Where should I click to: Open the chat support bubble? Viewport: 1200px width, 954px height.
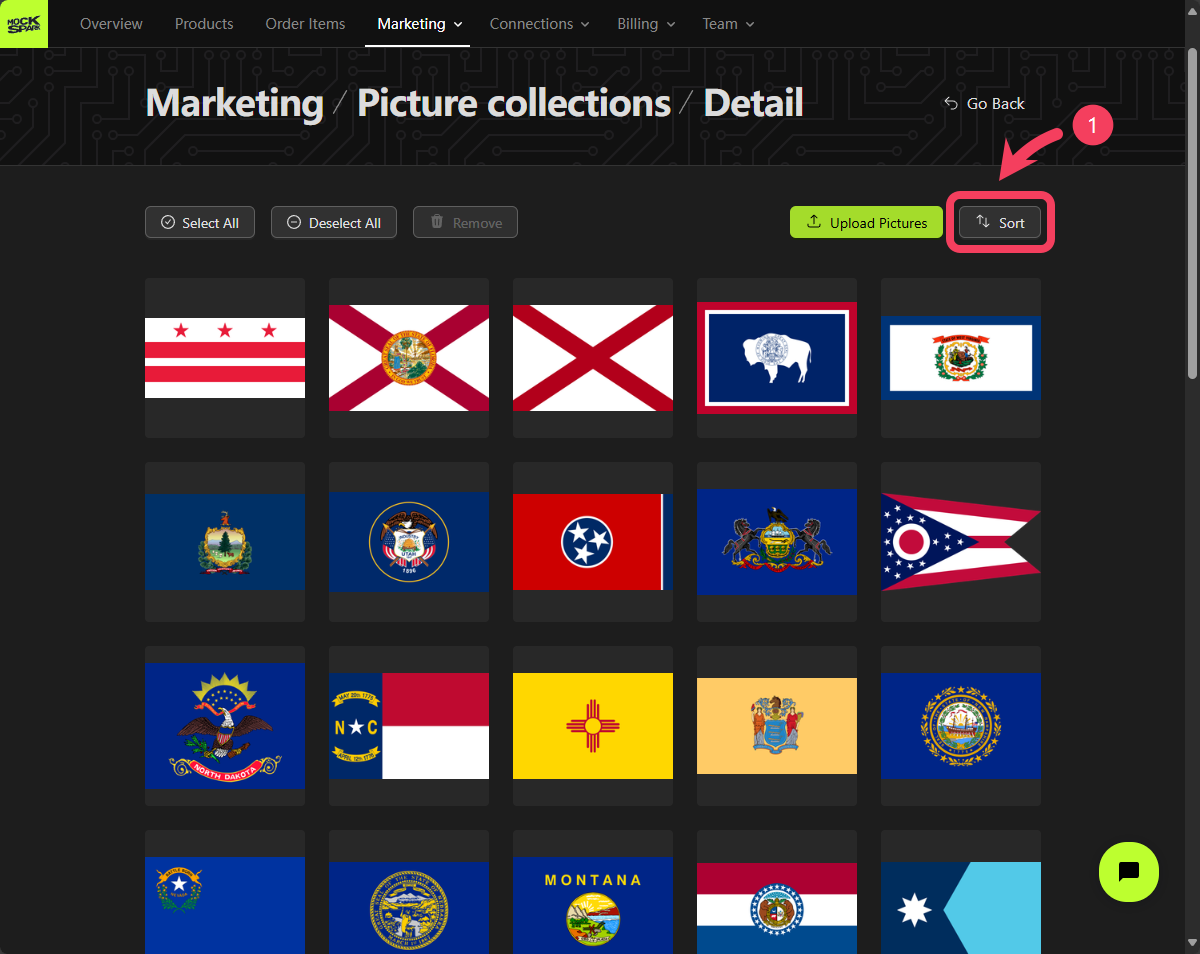(1128, 871)
